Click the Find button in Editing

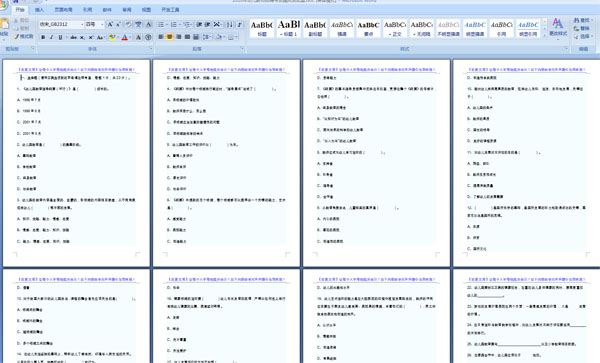click(x=583, y=20)
